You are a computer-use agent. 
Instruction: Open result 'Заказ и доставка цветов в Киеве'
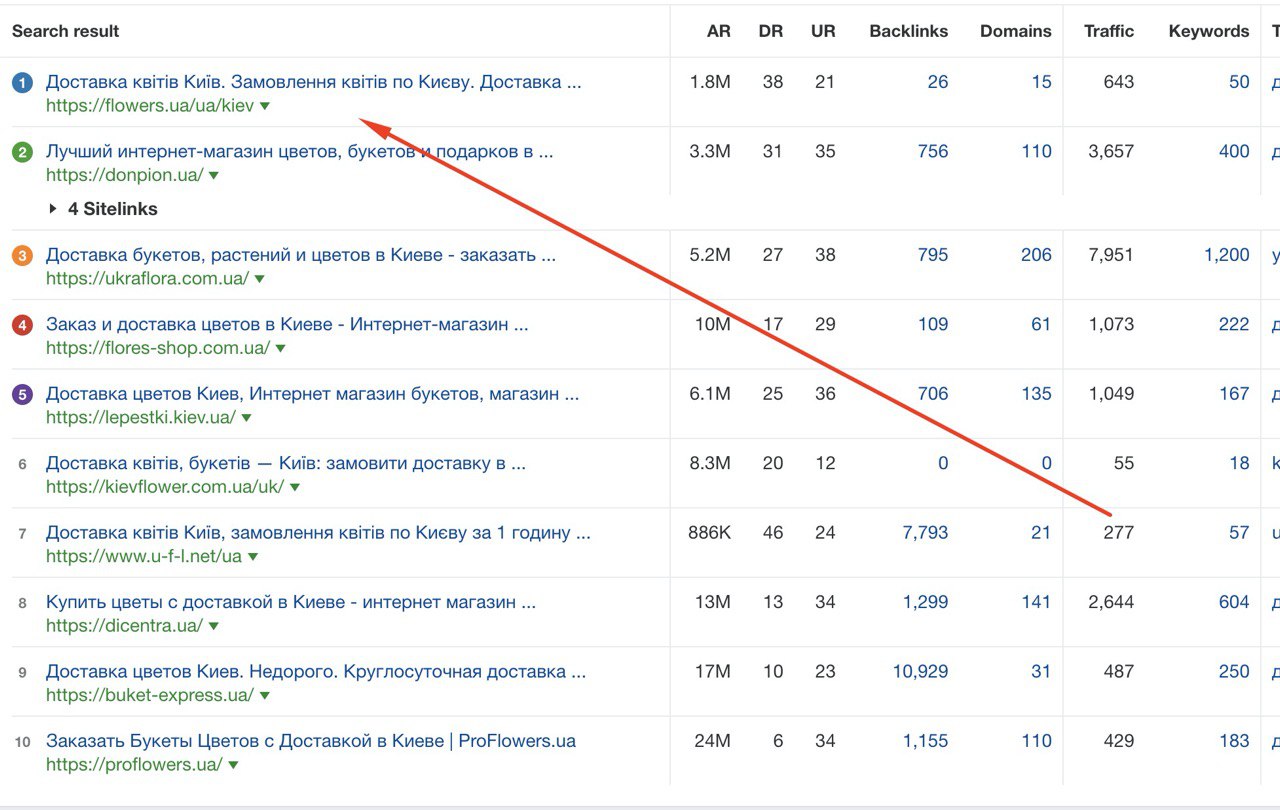point(287,324)
